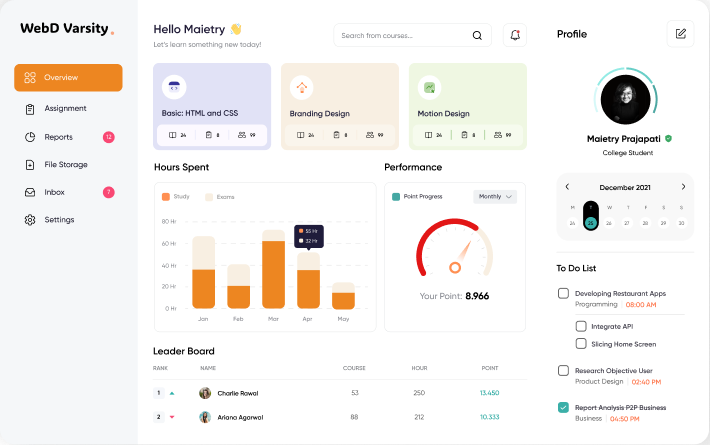Click Ariana Agarwal's avatar
The image size is (710, 445).
click(205, 417)
